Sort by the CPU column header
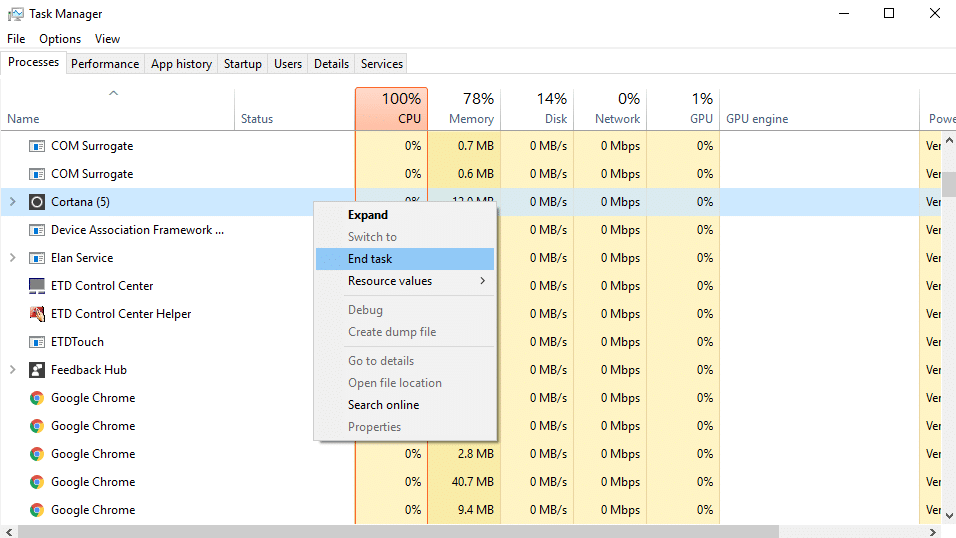Screen dimensions: 956x538 391,109
